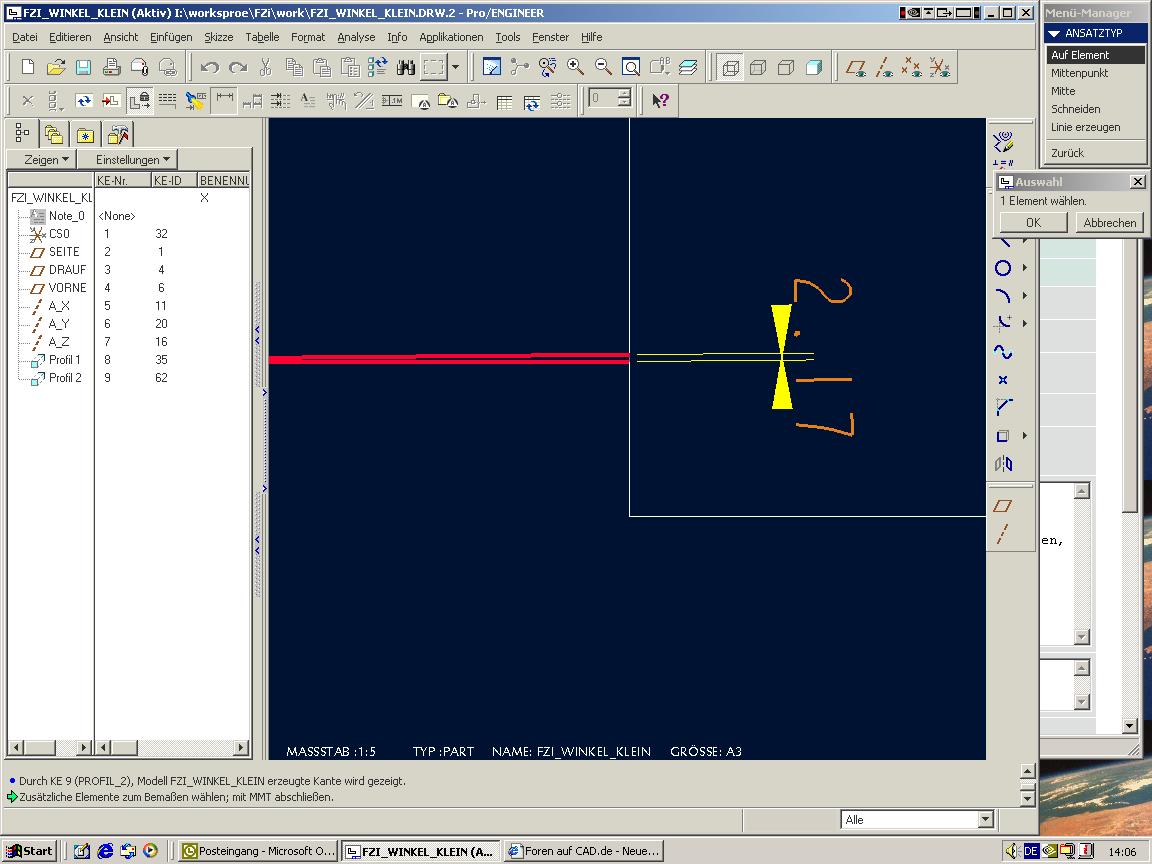Expand the selection box dropdown arrow
The width and height of the screenshot is (1152, 864).
456,68
